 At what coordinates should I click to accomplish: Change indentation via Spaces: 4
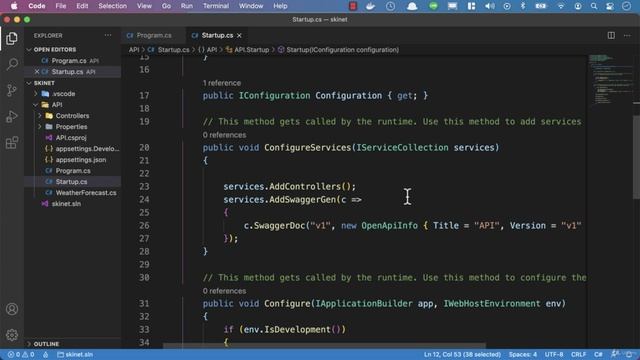point(522,355)
